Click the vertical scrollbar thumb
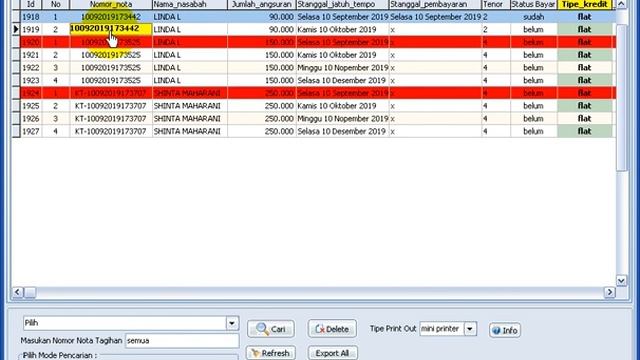This screenshot has width=640, height=360. click(x=621, y=98)
